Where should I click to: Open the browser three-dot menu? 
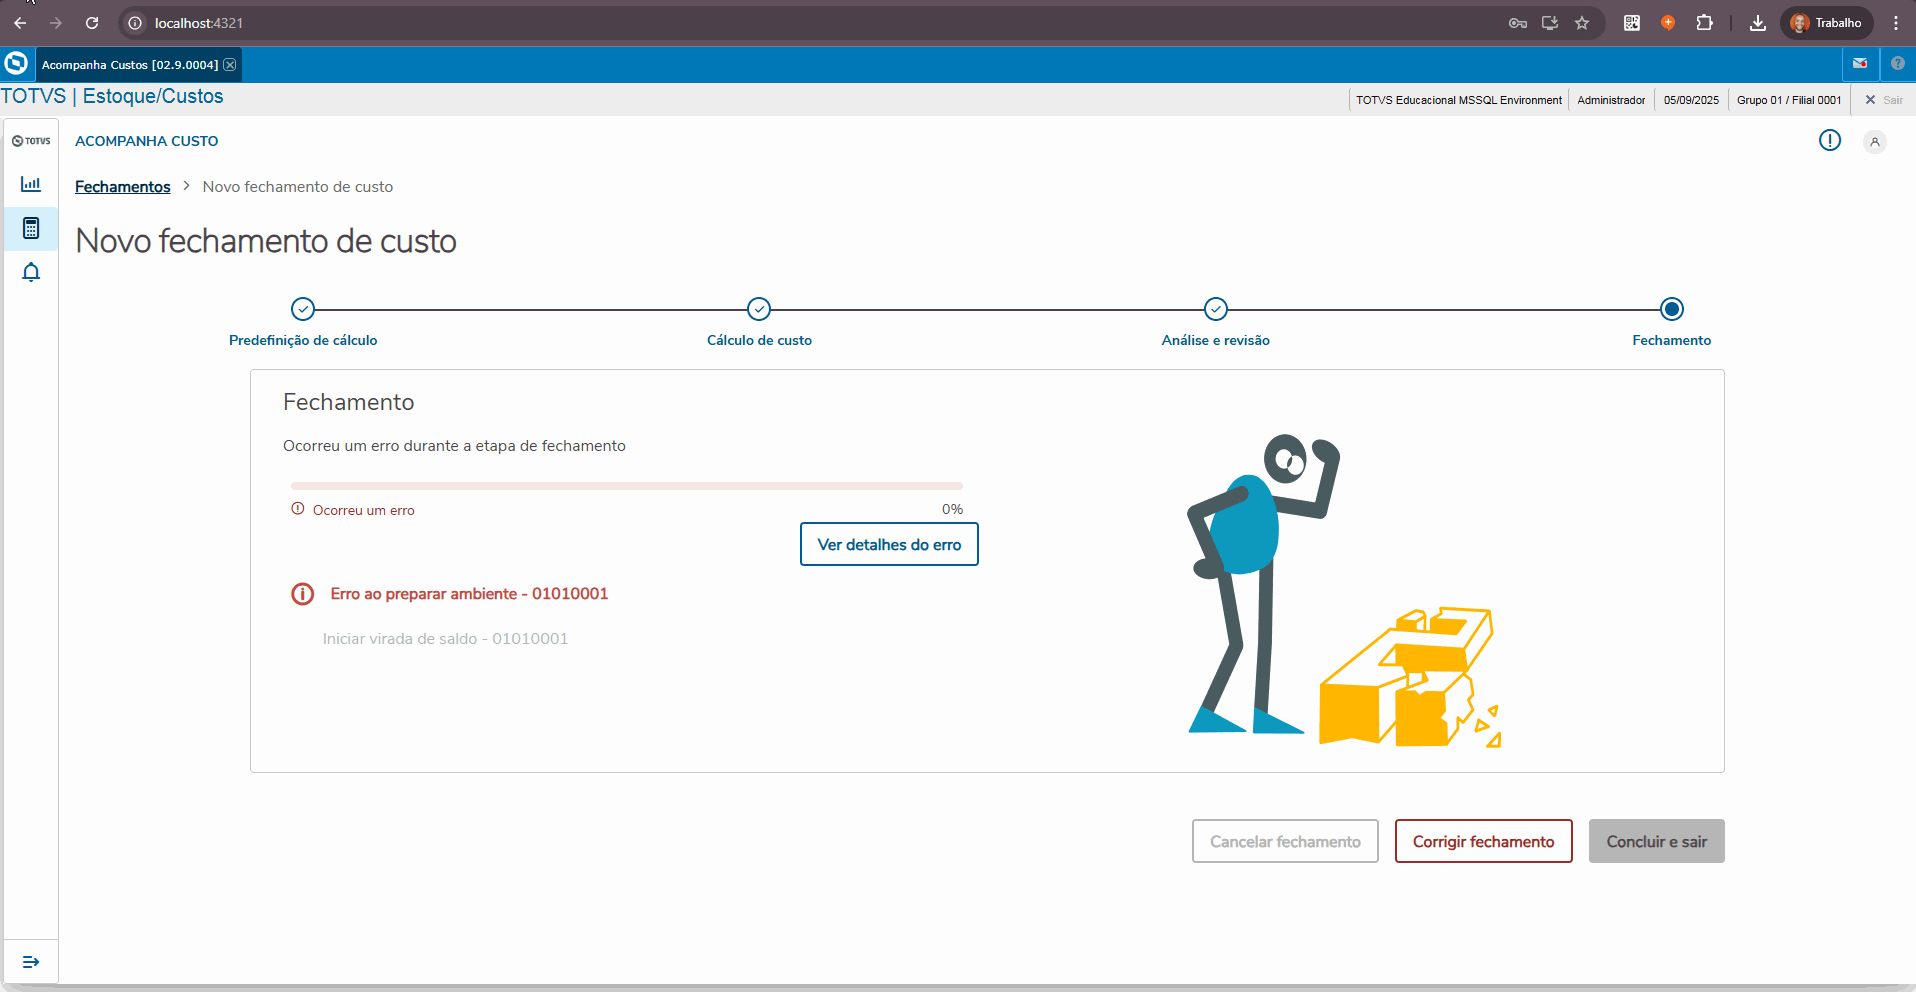(x=1896, y=23)
